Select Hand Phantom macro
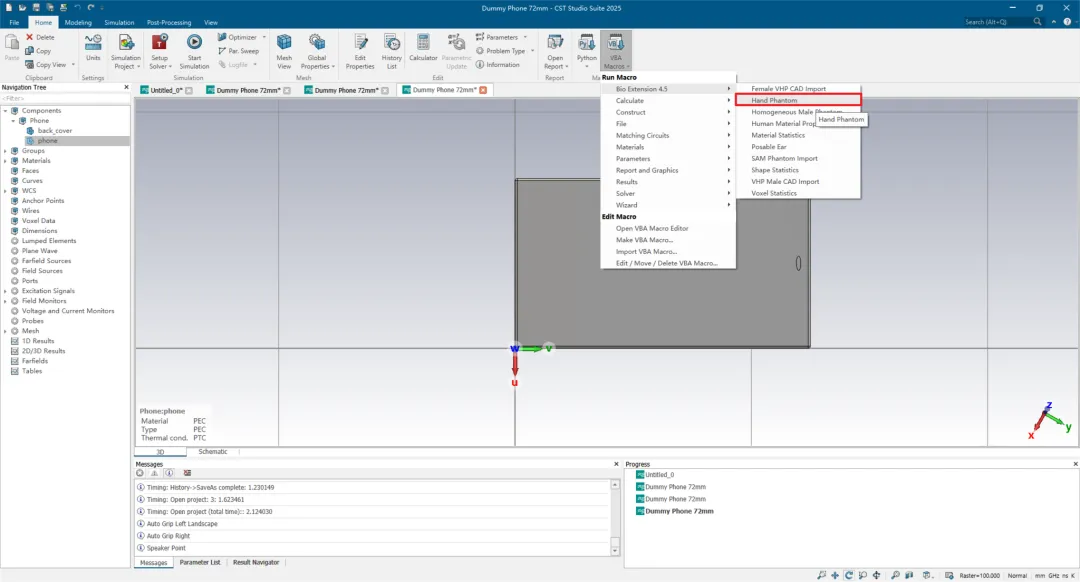1080x582 pixels. pyautogui.click(x=798, y=101)
